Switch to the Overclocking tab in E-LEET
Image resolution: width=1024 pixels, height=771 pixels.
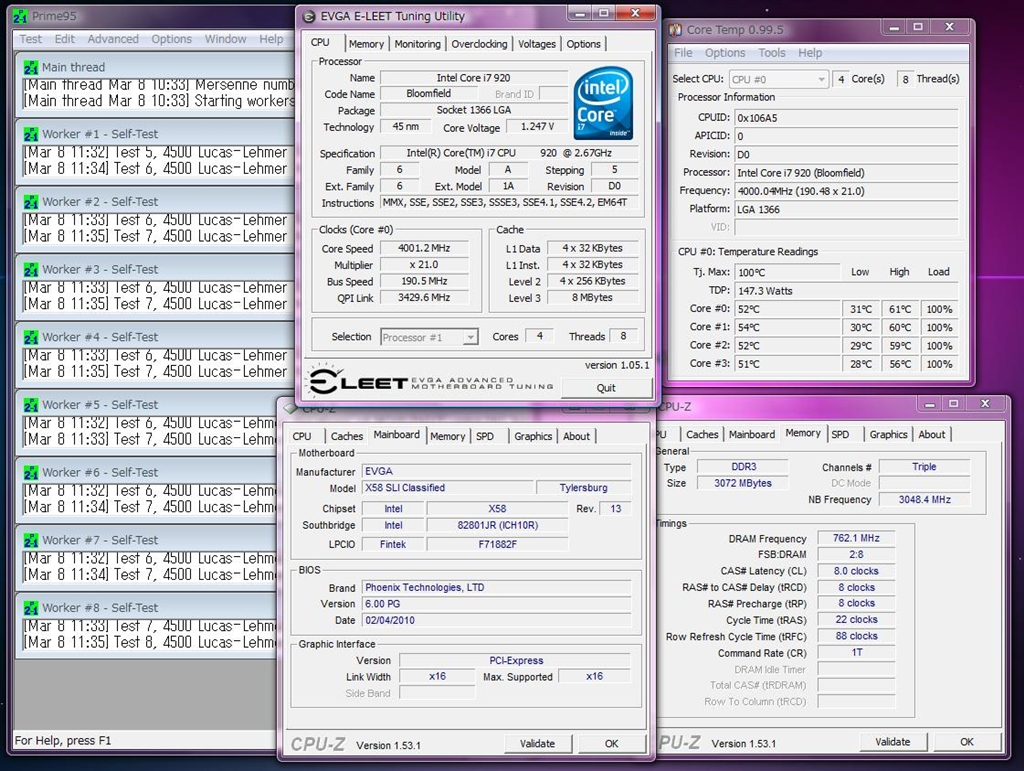(479, 44)
